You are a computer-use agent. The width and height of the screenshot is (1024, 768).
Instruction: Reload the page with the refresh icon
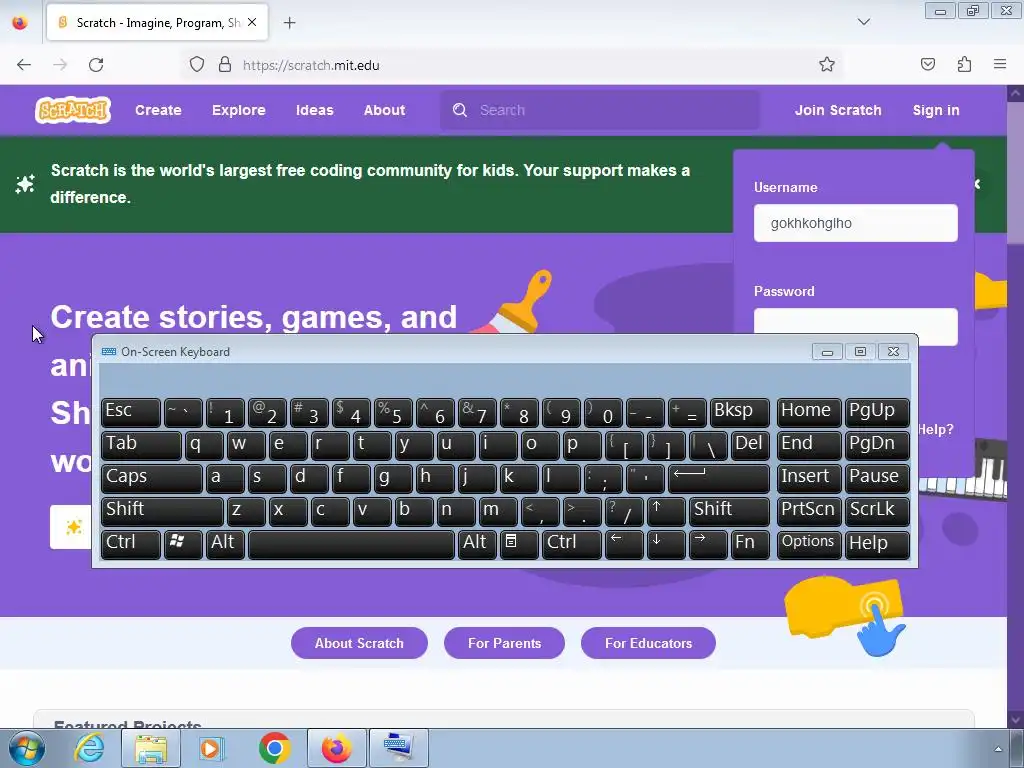tap(96, 65)
